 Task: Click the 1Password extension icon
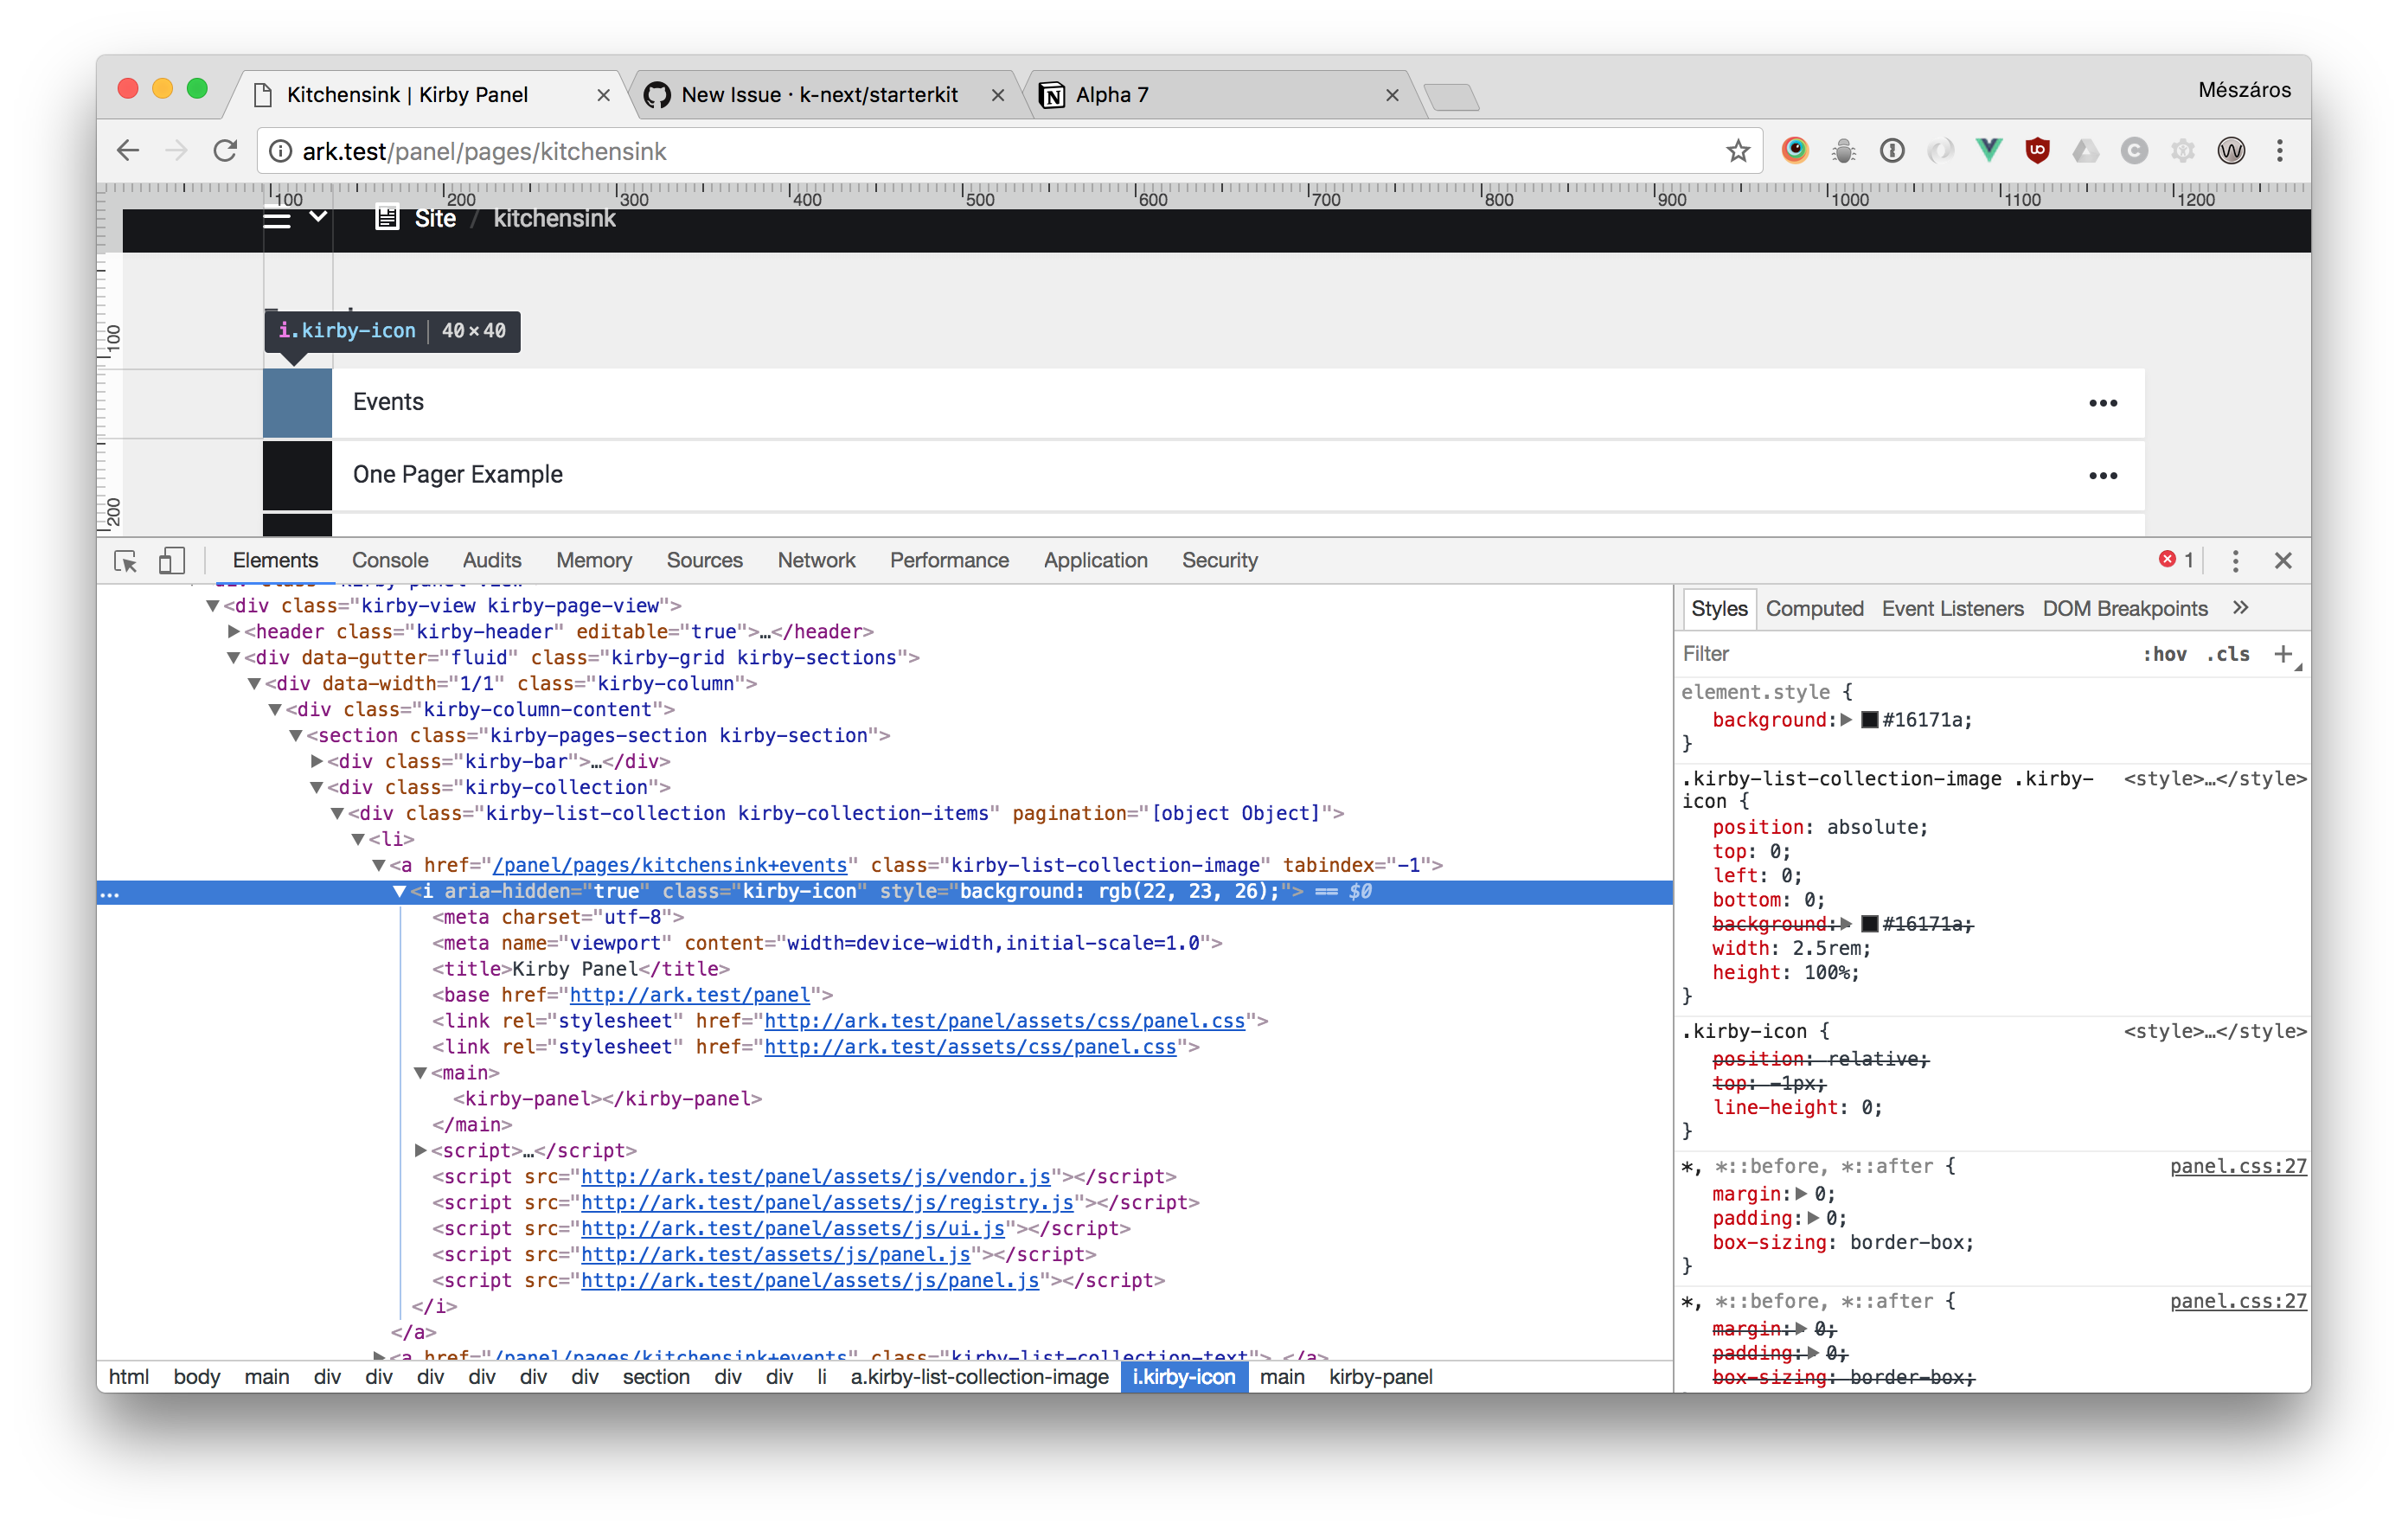point(1893,150)
